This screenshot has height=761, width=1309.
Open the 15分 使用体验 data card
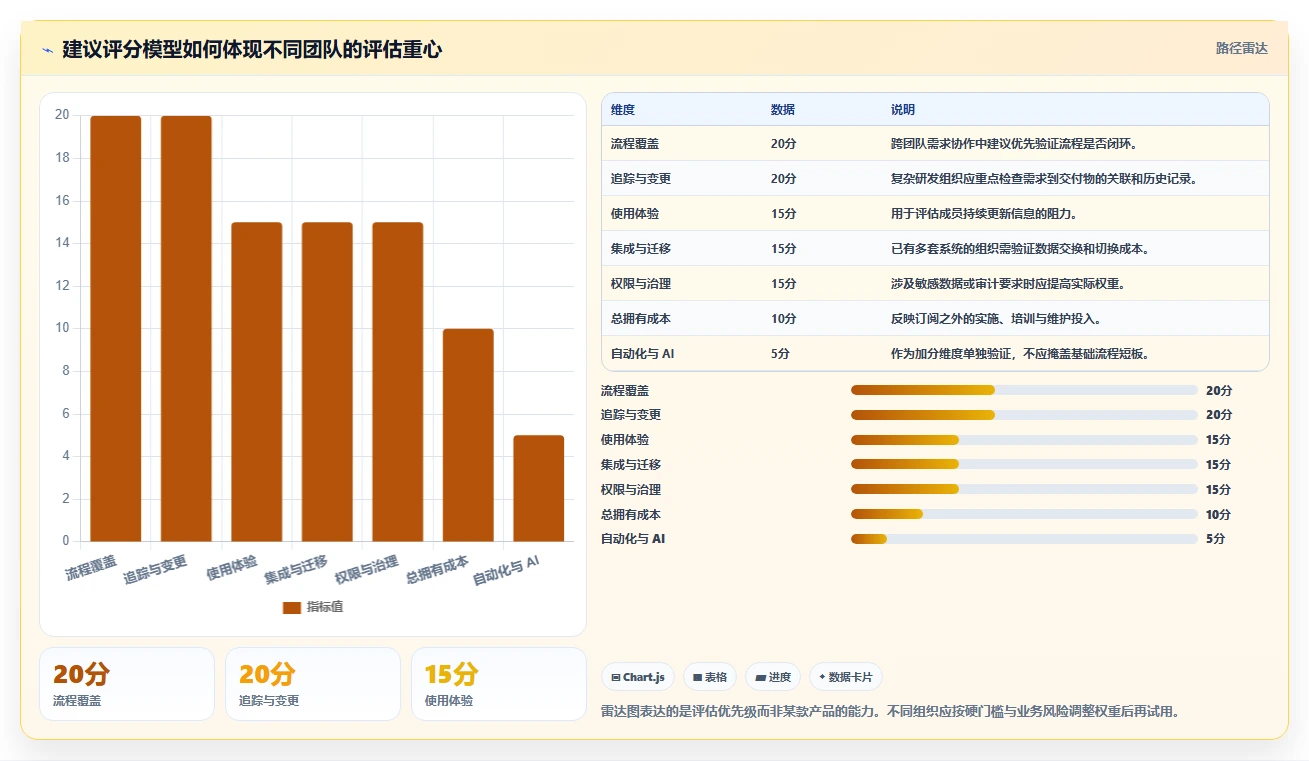(x=499, y=684)
